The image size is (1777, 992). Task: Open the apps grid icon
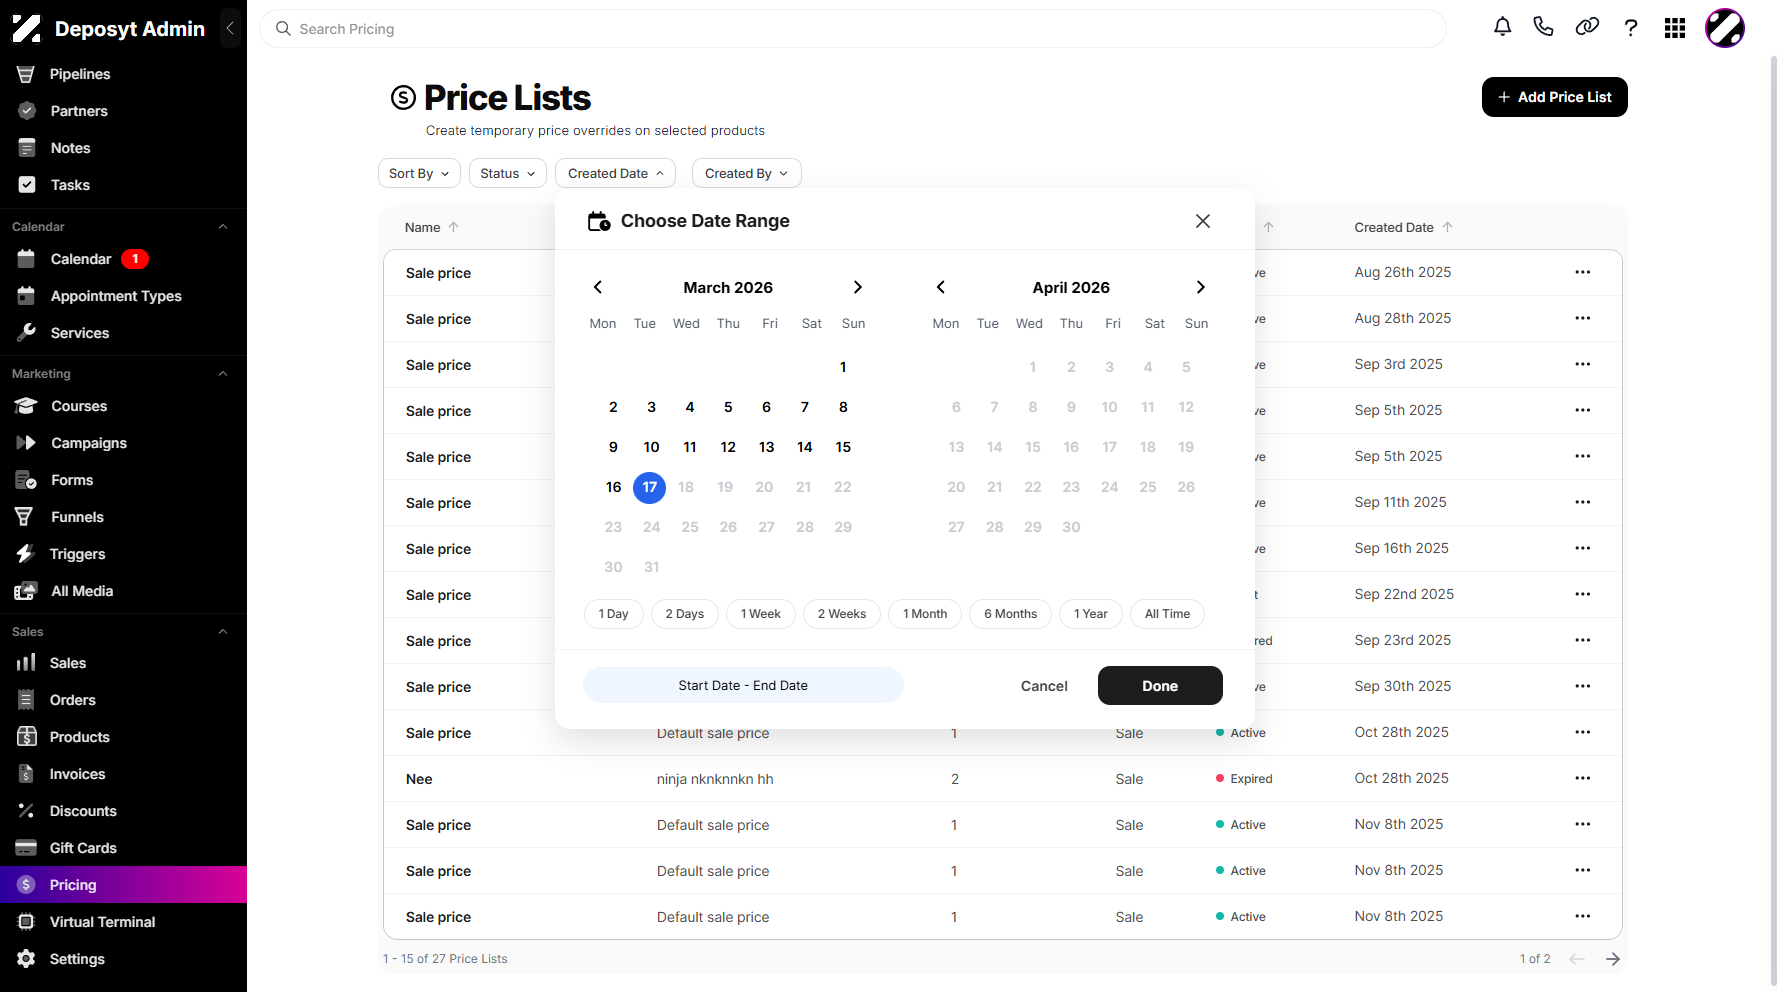(x=1675, y=28)
